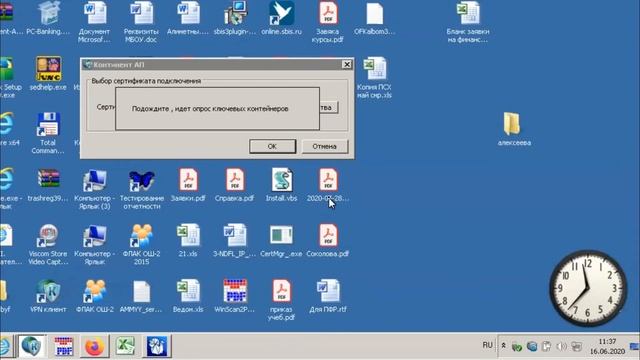Launch Viscom Store Video Capture shortcut
The image size is (640, 360).
pyautogui.click(x=48, y=244)
